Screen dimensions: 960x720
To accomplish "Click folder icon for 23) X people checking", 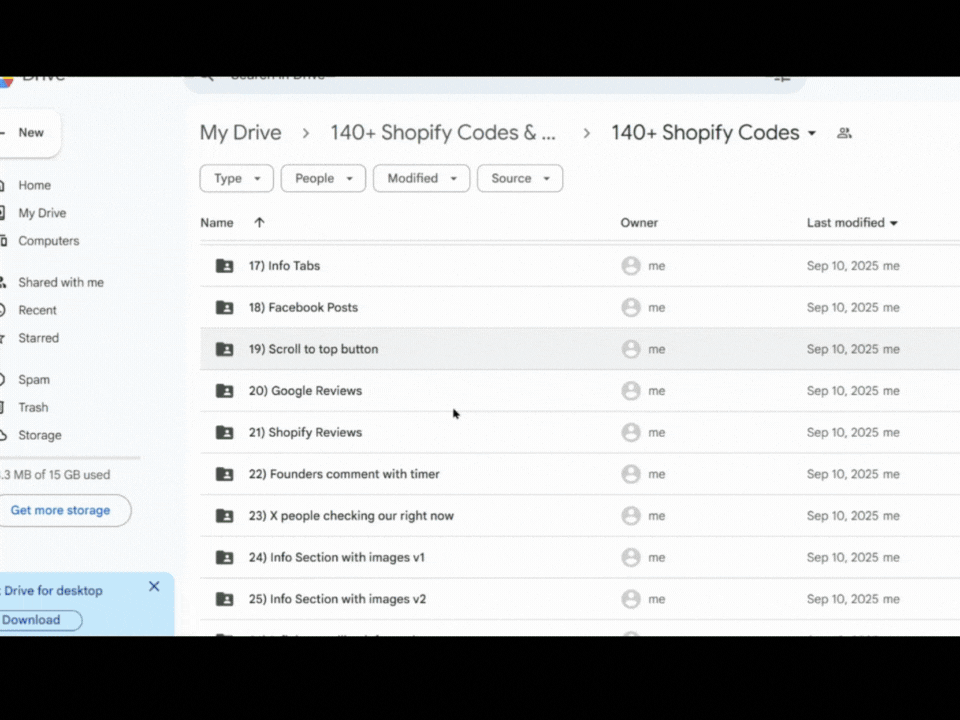I will 225,516.
